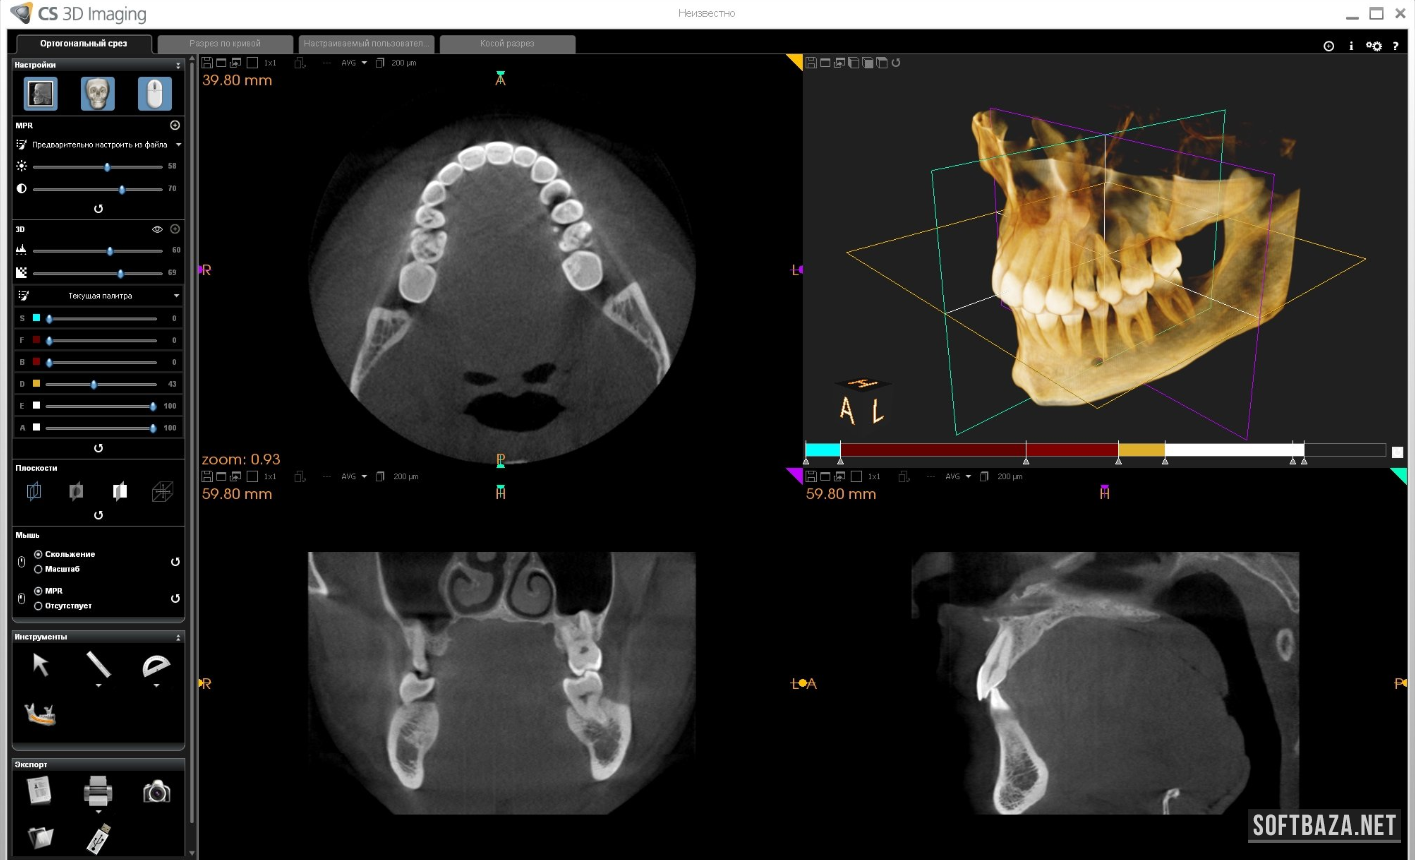Select the skull 3D rendering preset icon
Viewport: 1415px width, 860px height.
[98, 94]
